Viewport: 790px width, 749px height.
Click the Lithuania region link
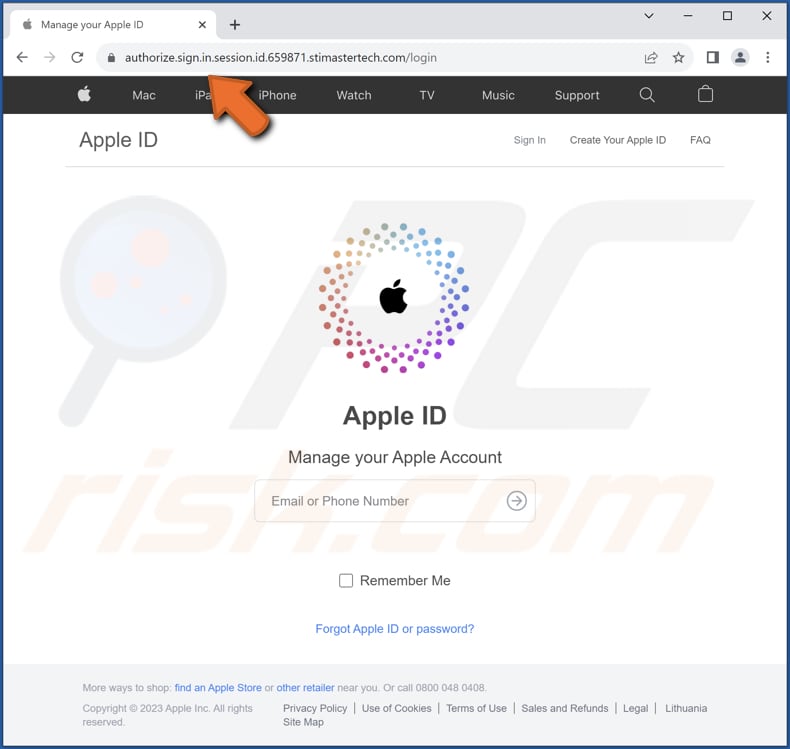pos(686,708)
